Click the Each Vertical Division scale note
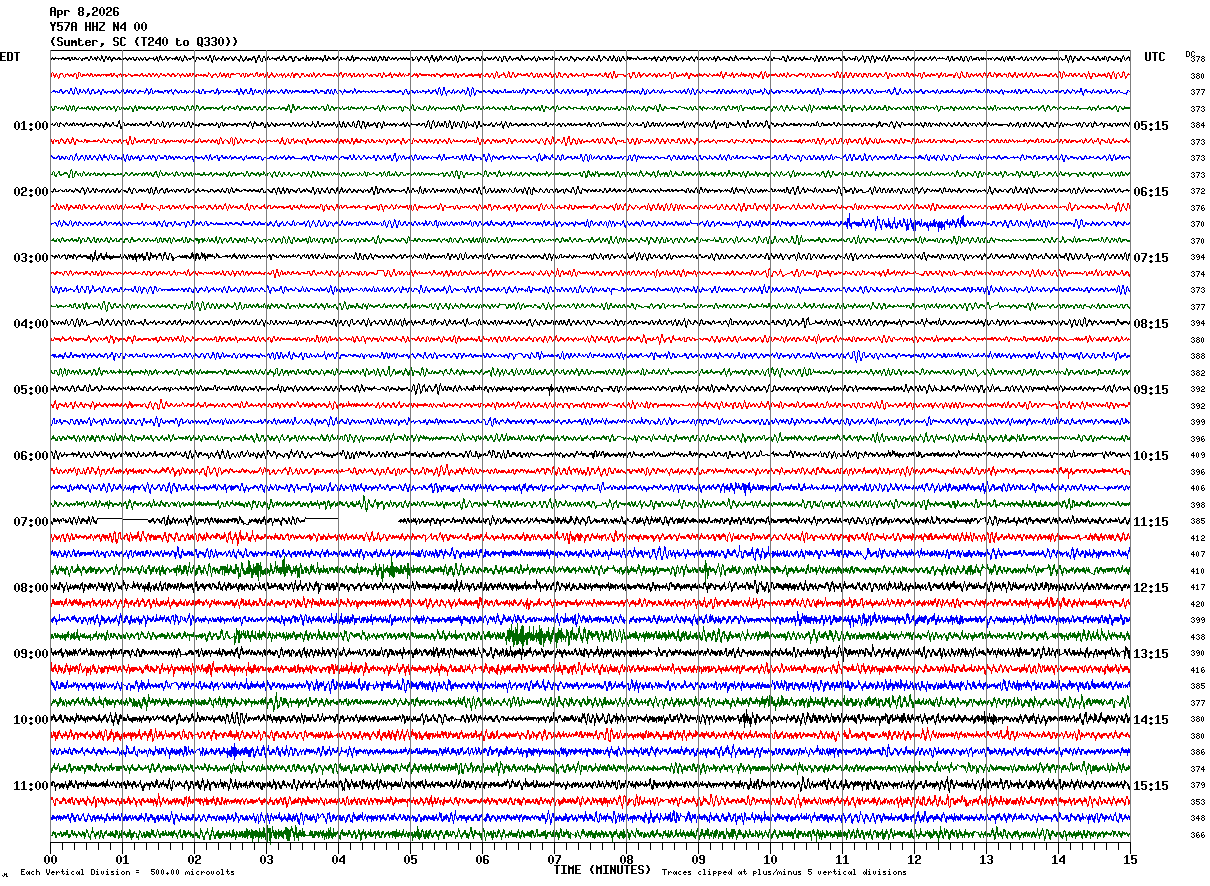1210x886 pixels. coord(127,873)
